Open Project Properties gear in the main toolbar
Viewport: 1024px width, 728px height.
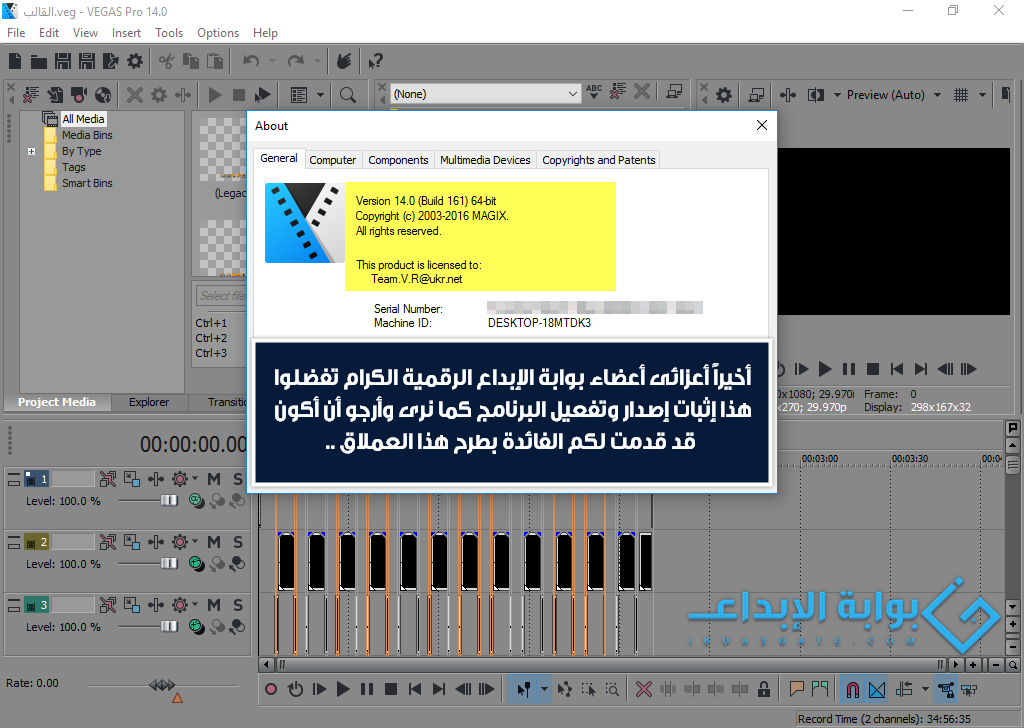click(x=135, y=61)
